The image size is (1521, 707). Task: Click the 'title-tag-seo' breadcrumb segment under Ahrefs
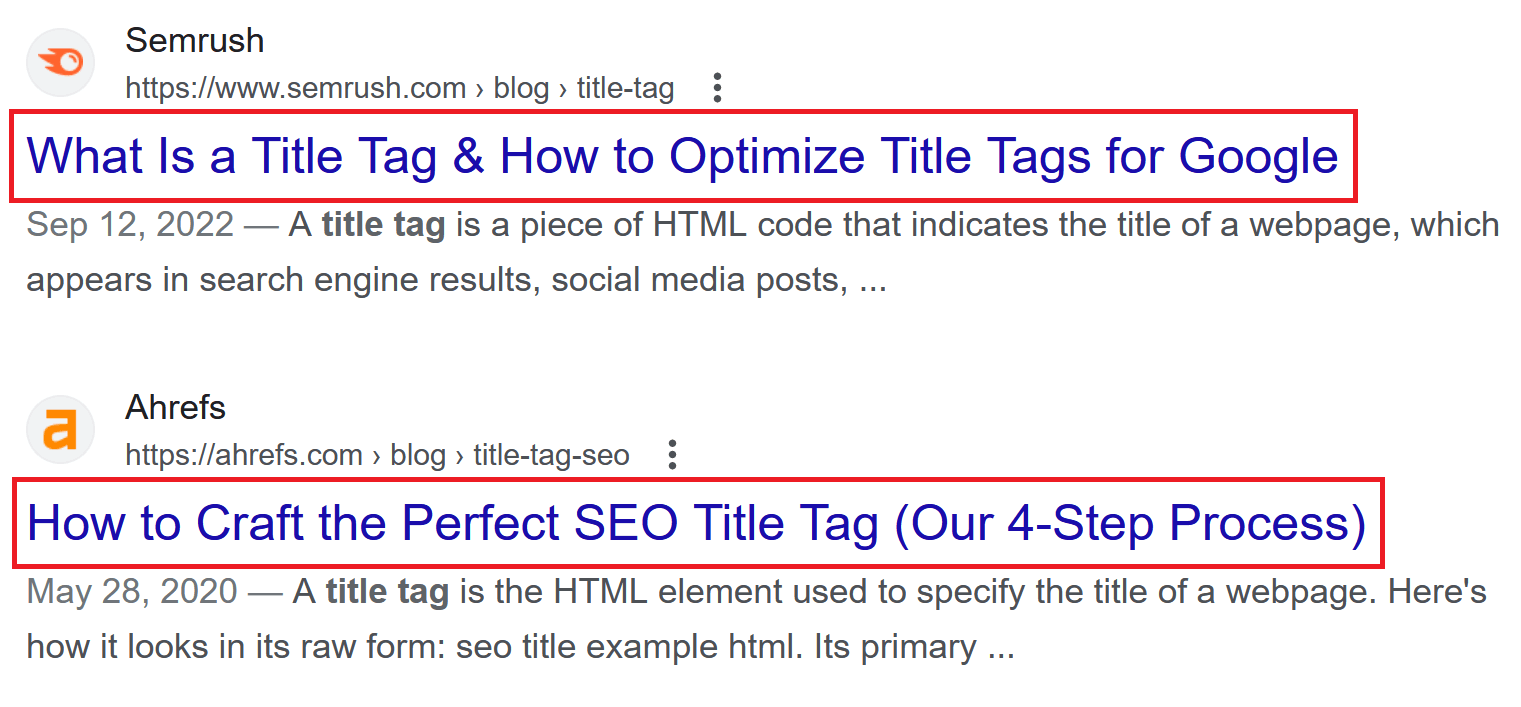(551, 456)
